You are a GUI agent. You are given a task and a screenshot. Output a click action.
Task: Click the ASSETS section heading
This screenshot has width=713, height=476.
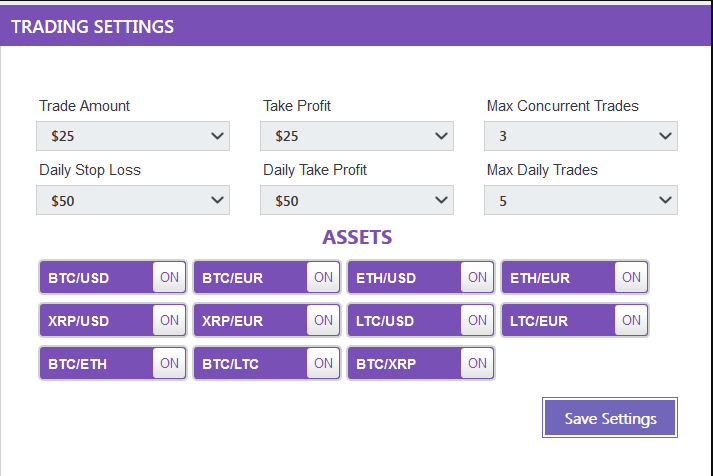coord(356,238)
